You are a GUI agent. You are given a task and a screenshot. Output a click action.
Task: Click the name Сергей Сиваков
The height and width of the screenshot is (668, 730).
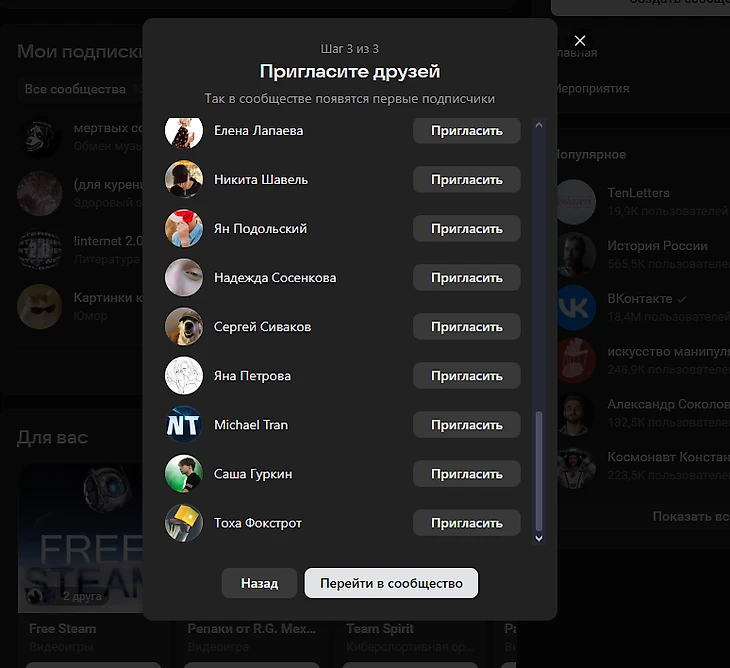[x=262, y=327]
